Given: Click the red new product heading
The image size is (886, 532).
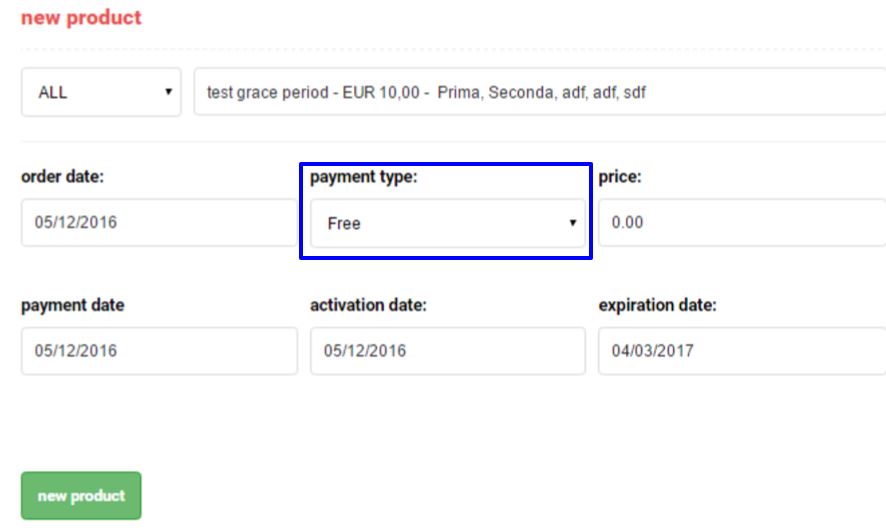Looking at the screenshot, I should 81,18.
